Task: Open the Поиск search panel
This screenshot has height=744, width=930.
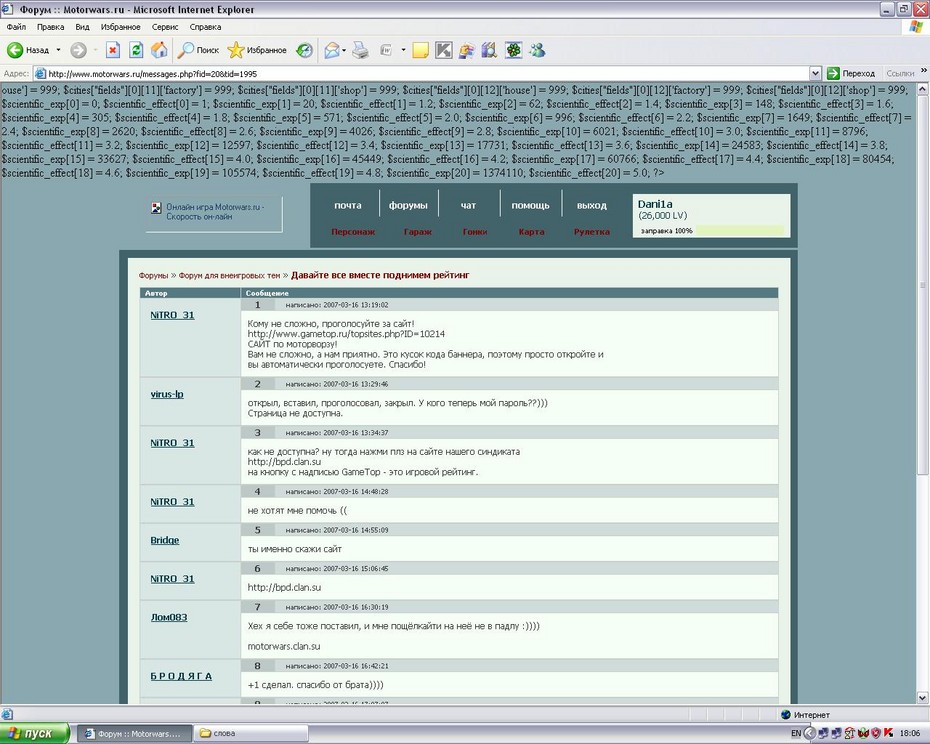Action: pyautogui.click(x=199, y=50)
